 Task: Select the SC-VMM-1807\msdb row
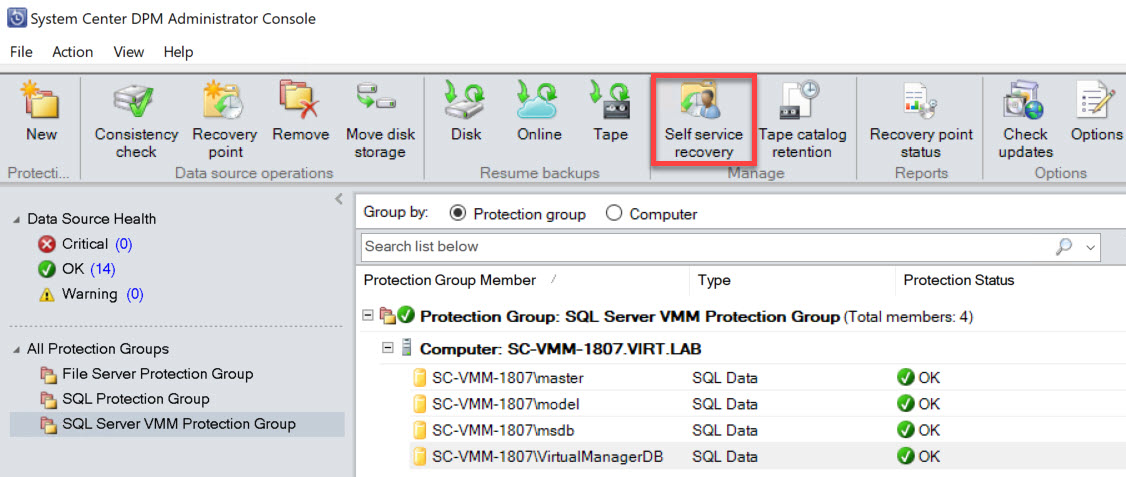tap(767, 430)
